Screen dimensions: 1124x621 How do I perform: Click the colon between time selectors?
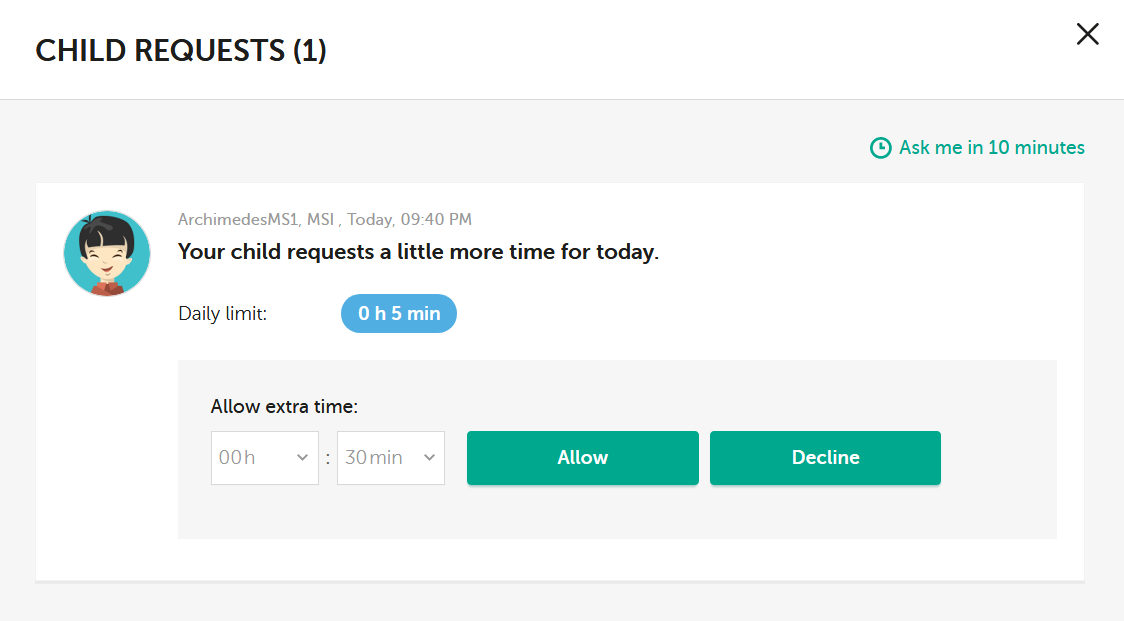click(x=328, y=458)
